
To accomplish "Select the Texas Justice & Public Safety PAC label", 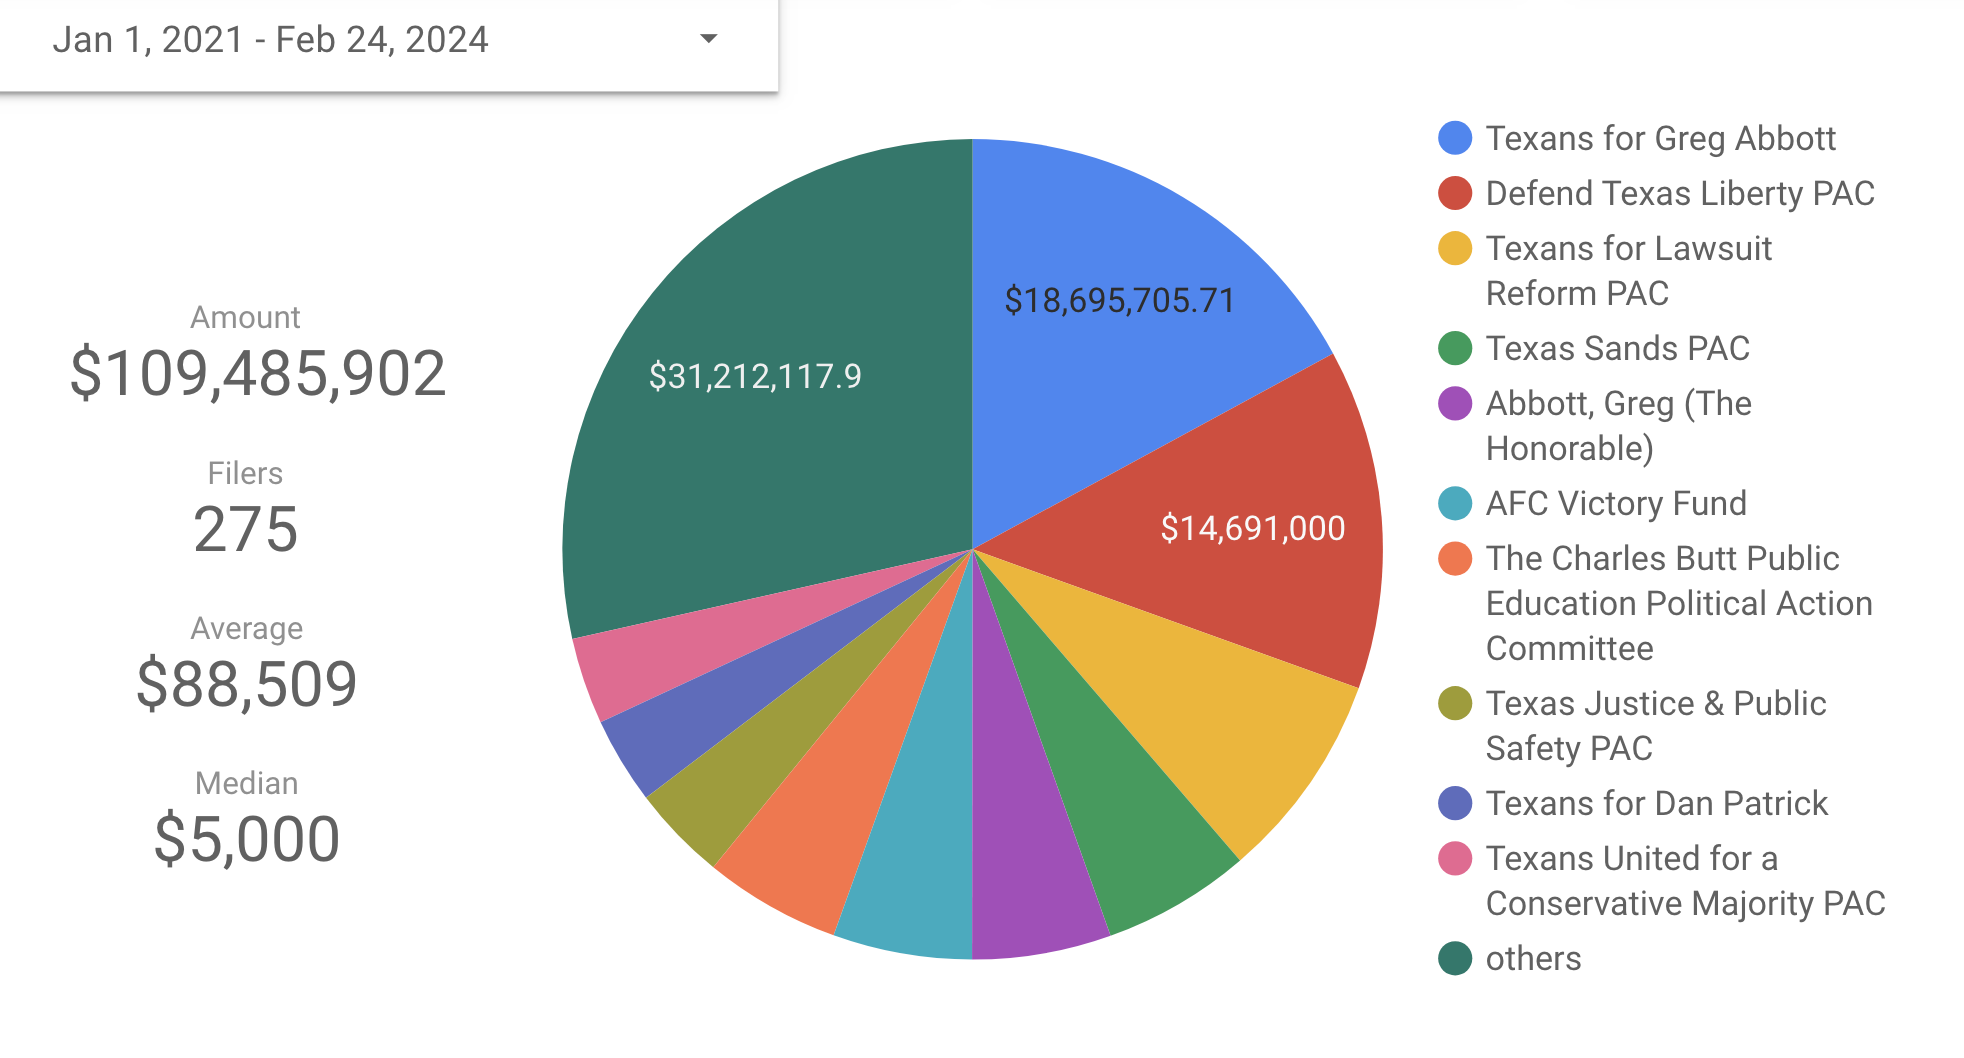I will click(x=1656, y=726).
